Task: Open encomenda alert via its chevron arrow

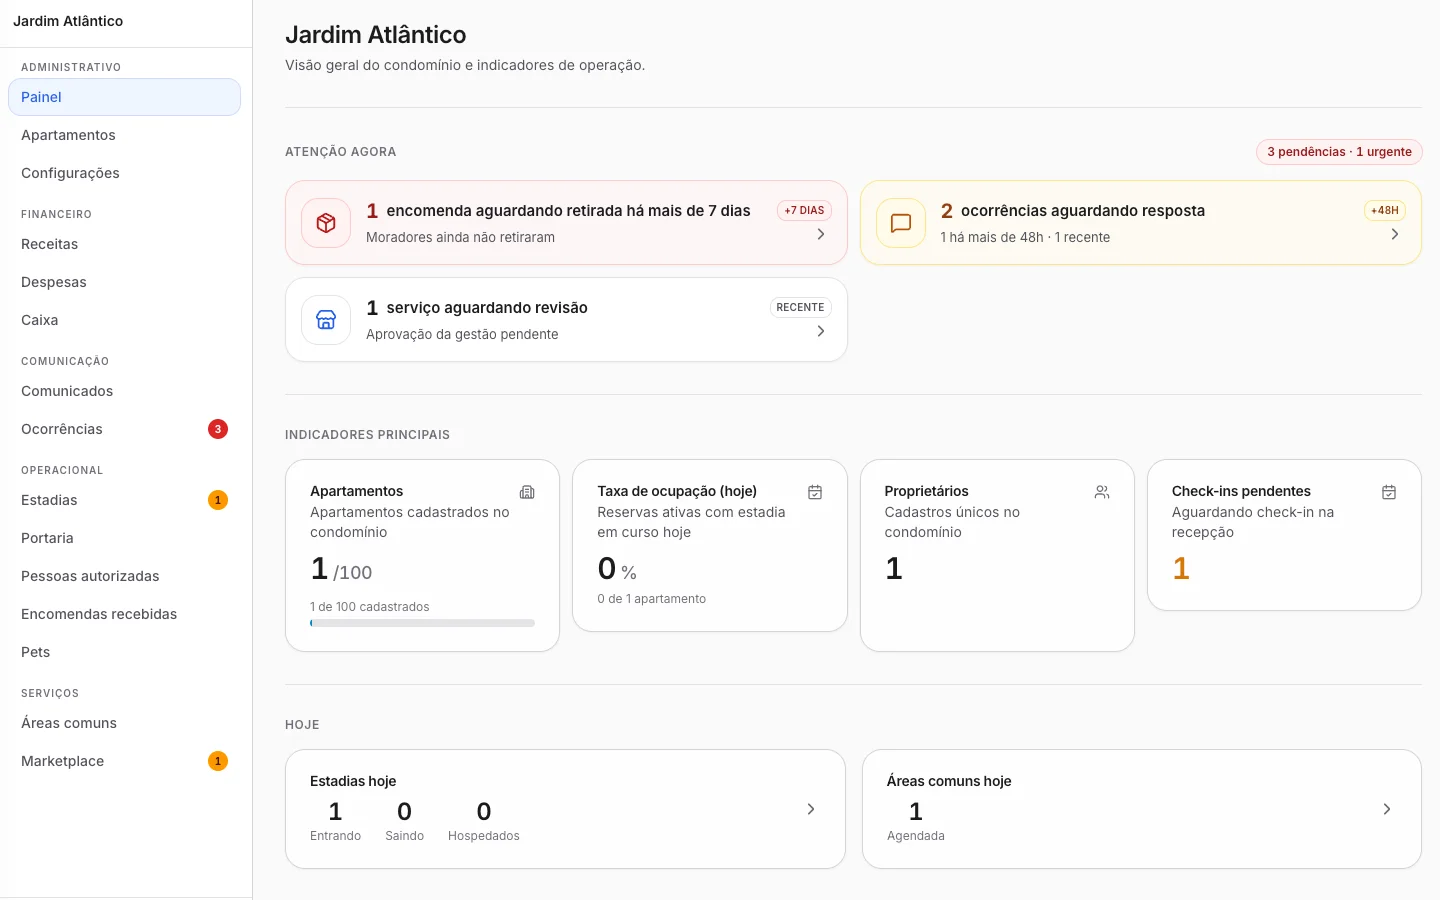Action: click(x=821, y=234)
